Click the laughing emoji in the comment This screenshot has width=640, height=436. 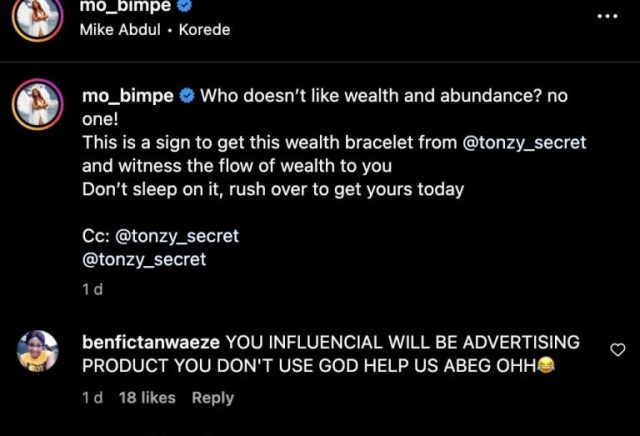[546, 366]
